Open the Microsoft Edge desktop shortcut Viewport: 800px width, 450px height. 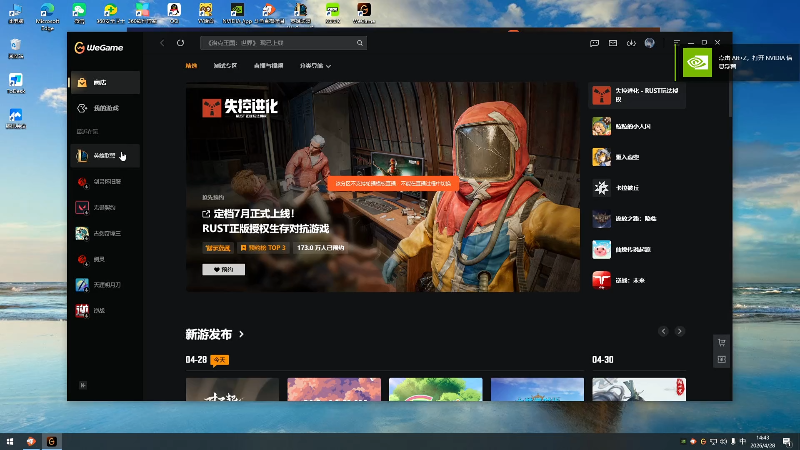click(47, 15)
